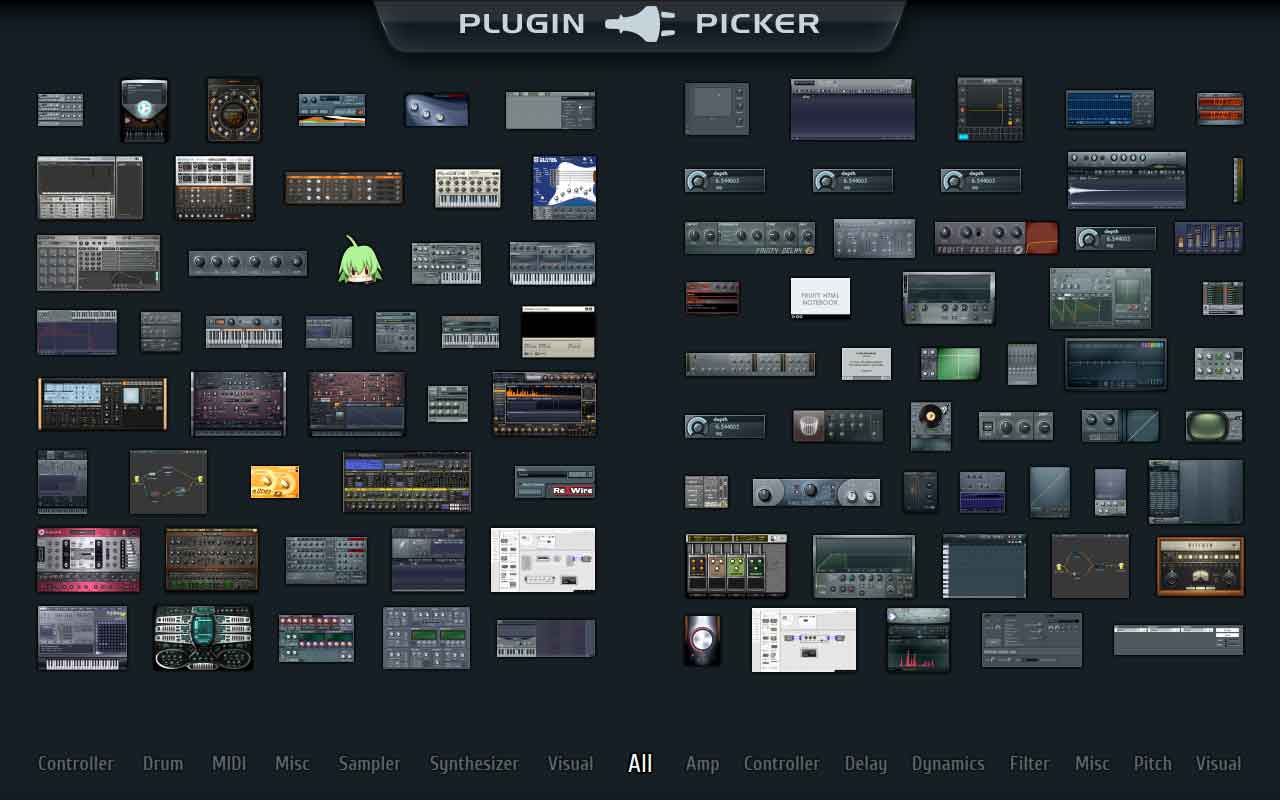Pick the turntable scratcher plugin
This screenshot has width=1280, height=800.
(x=930, y=426)
